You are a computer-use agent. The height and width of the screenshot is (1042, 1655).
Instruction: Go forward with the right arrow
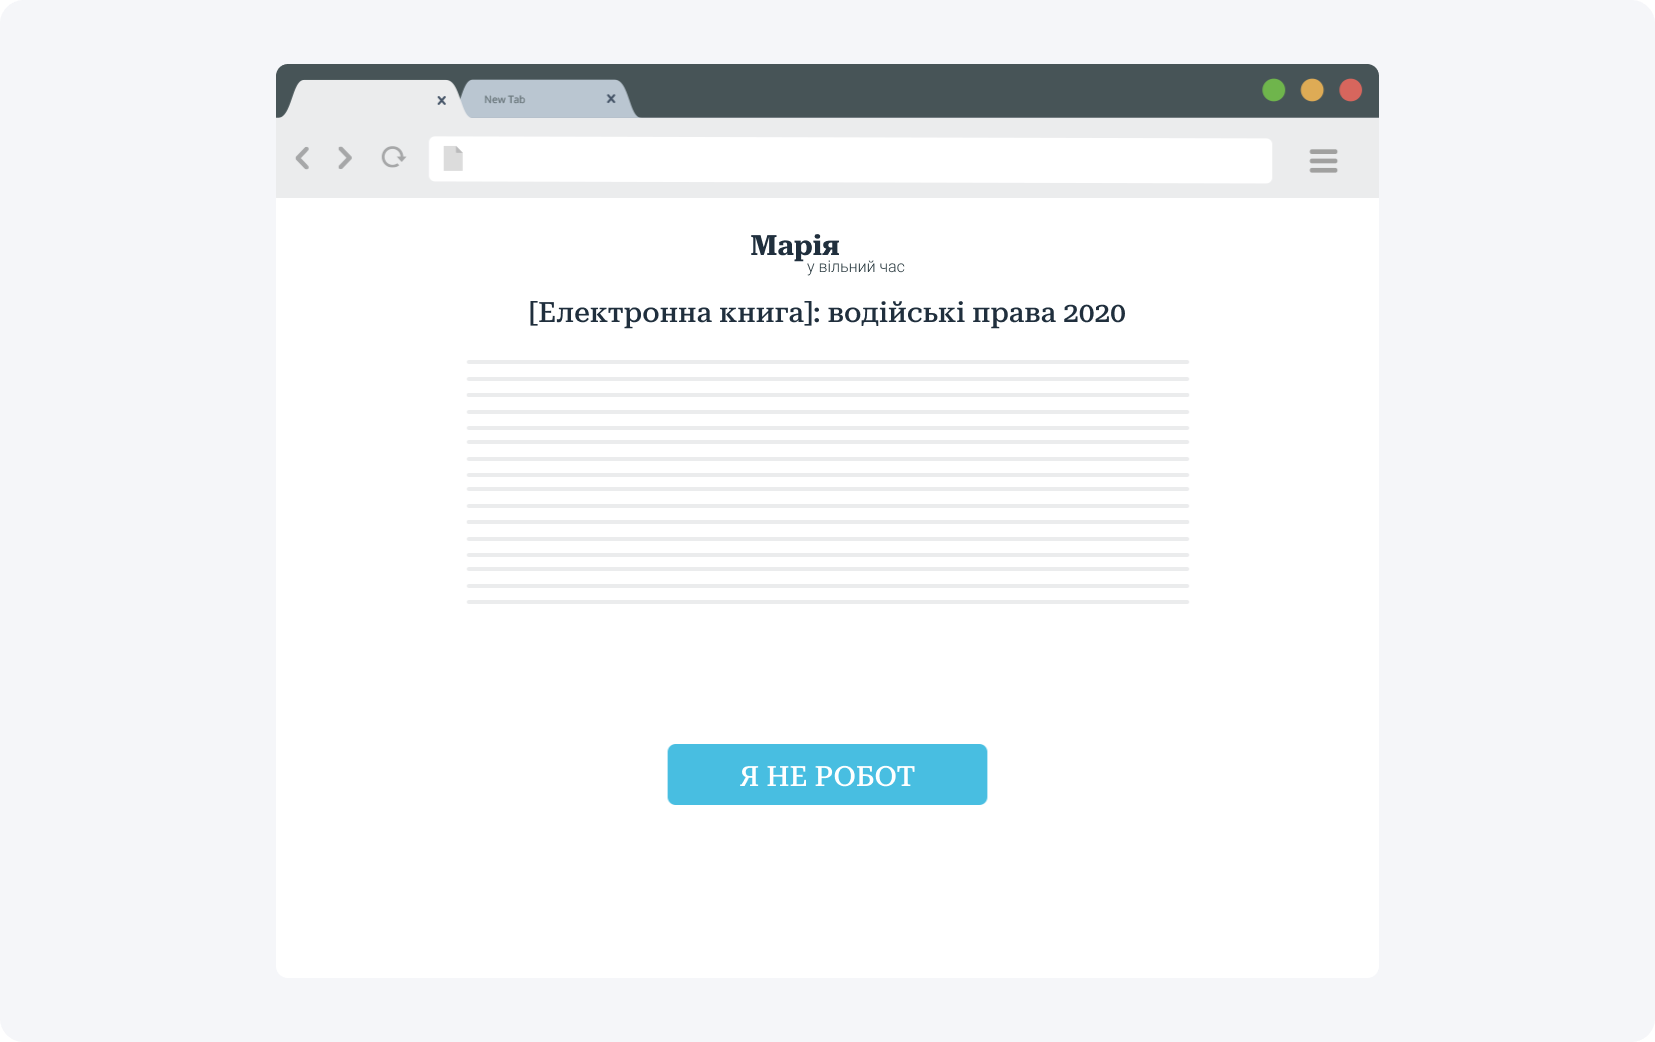coord(345,158)
